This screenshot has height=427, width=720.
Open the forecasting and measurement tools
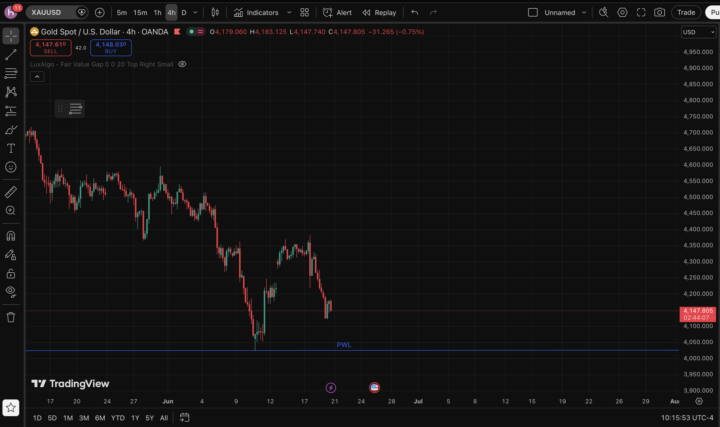[11, 111]
